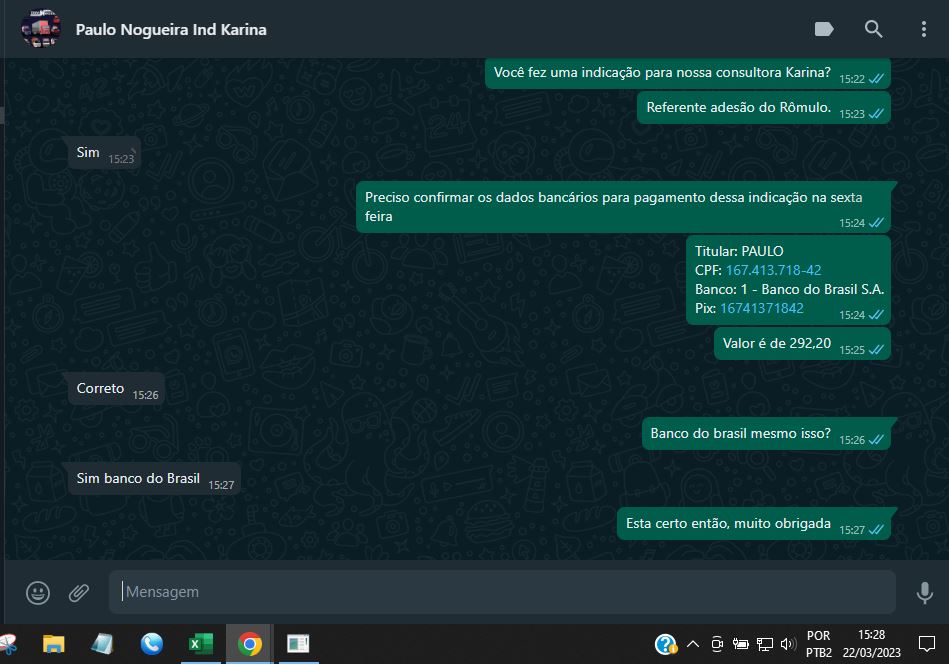This screenshot has height=664, width=949.
Task: Open the emoji picker smiley icon
Action: click(x=38, y=593)
